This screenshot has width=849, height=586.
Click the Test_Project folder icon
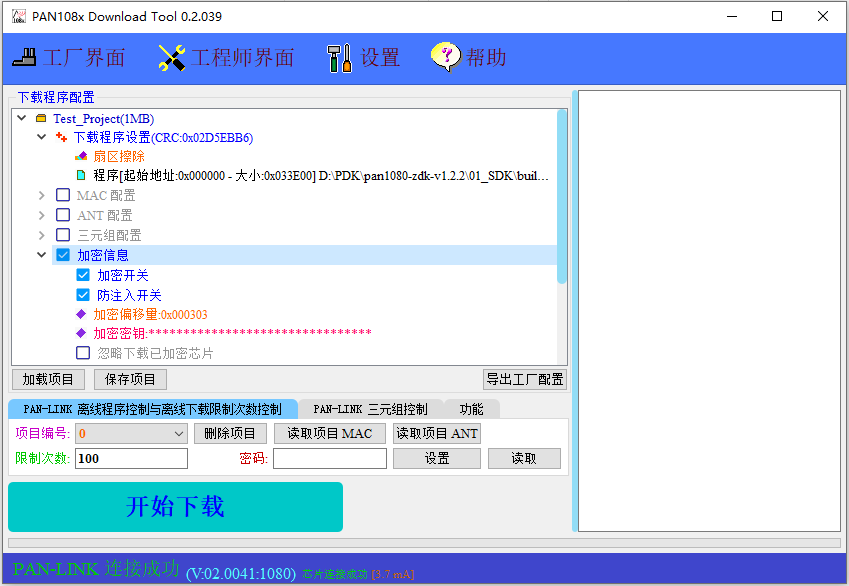click(x=41, y=118)
